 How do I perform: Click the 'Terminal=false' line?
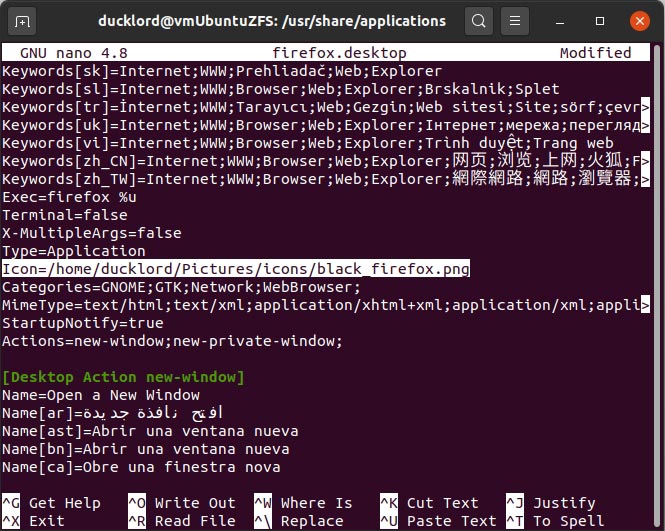(x=65, y=215)
